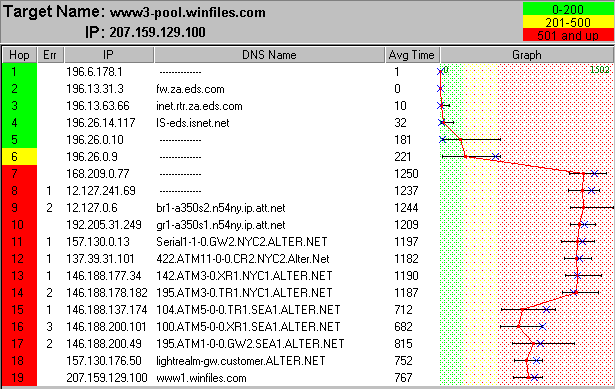Click target IP 207.159.129.100 in header
Viewport: 616px width, 389px height.
click(x=157, y=32)
